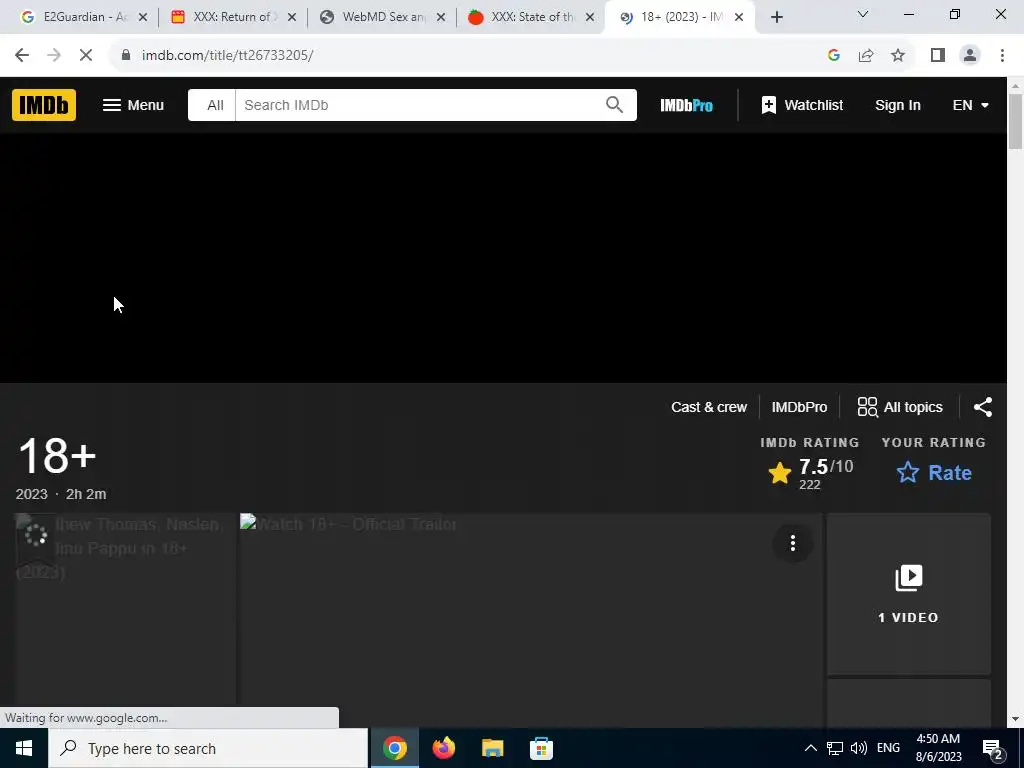Open IMDbPro from the header

(686, 105)
